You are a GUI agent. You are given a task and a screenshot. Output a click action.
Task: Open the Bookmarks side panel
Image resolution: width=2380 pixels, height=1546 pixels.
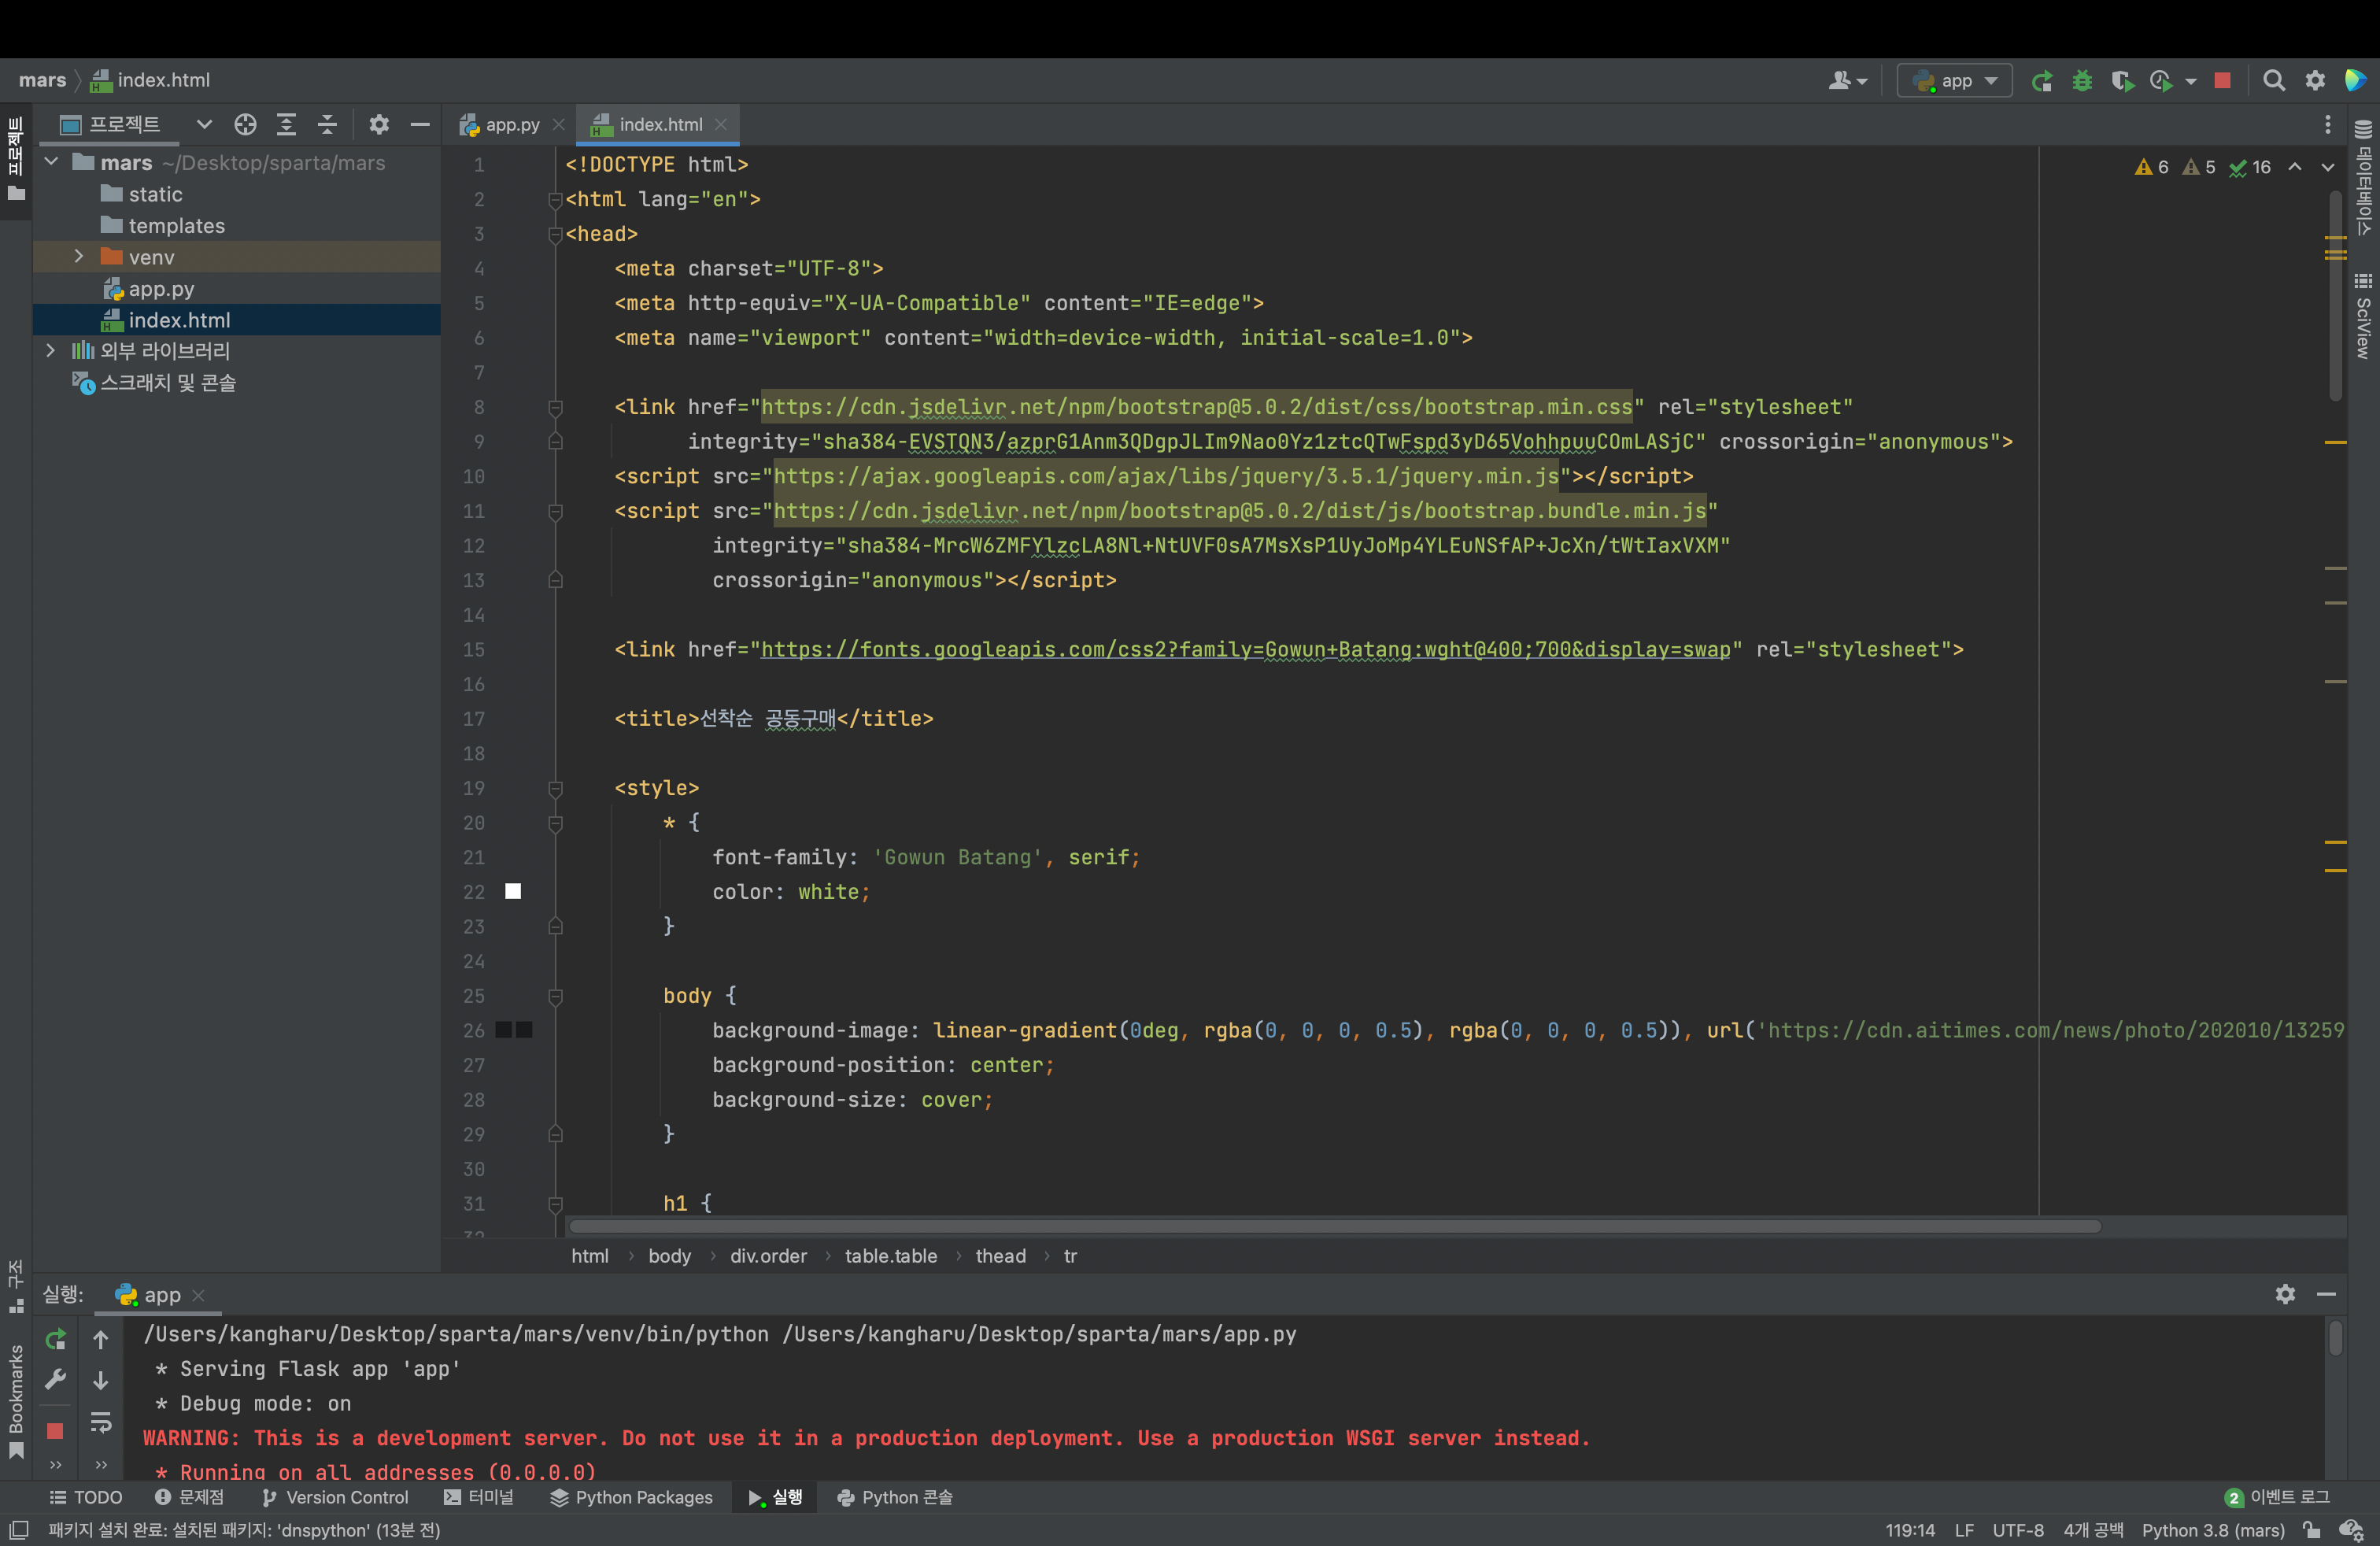(16, 1400)
